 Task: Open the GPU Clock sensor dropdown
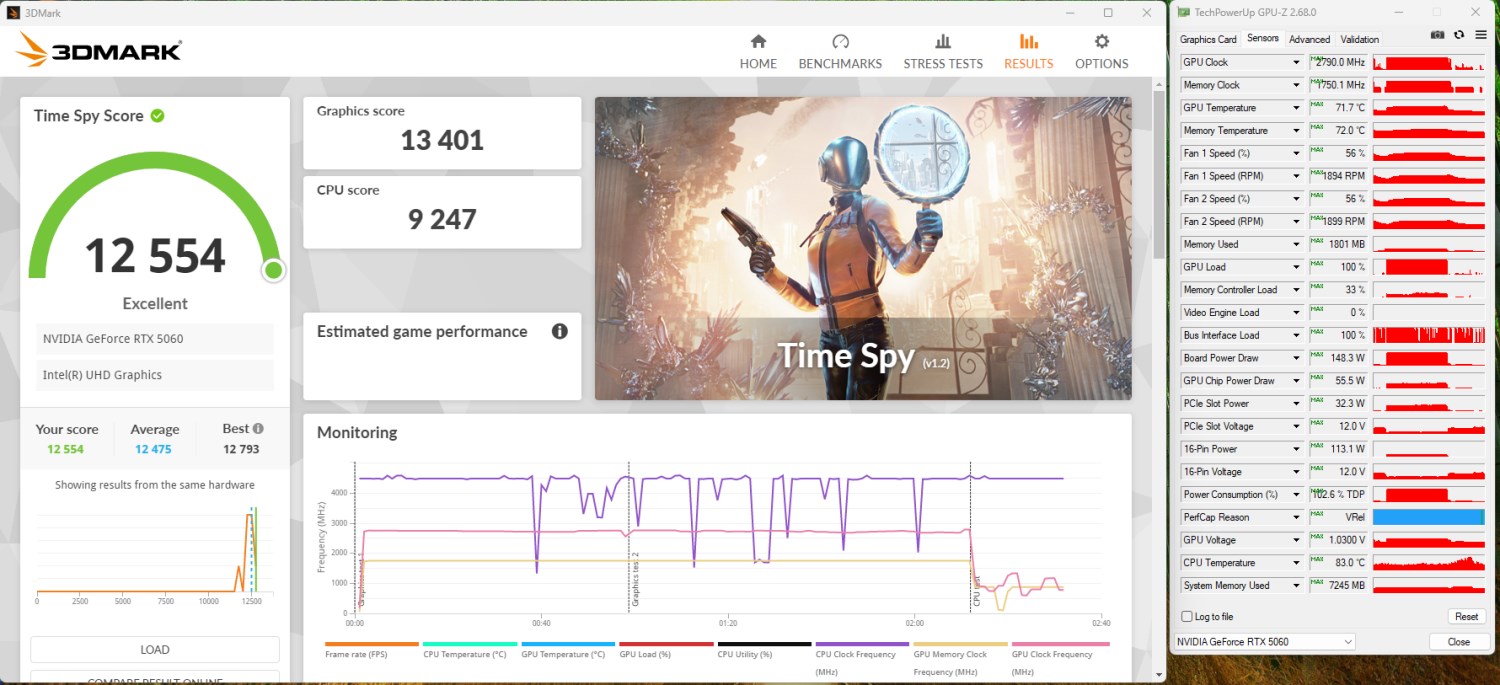pyautogui.click(x=1296, y=62)
